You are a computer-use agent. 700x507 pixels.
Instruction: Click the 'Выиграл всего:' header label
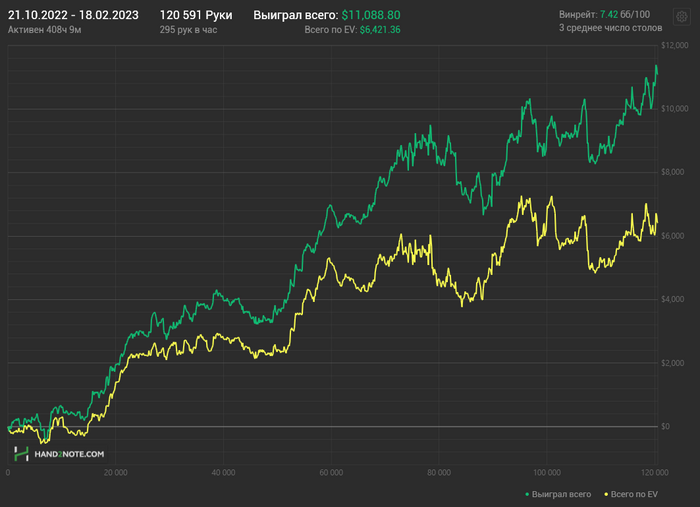(296, 15)
